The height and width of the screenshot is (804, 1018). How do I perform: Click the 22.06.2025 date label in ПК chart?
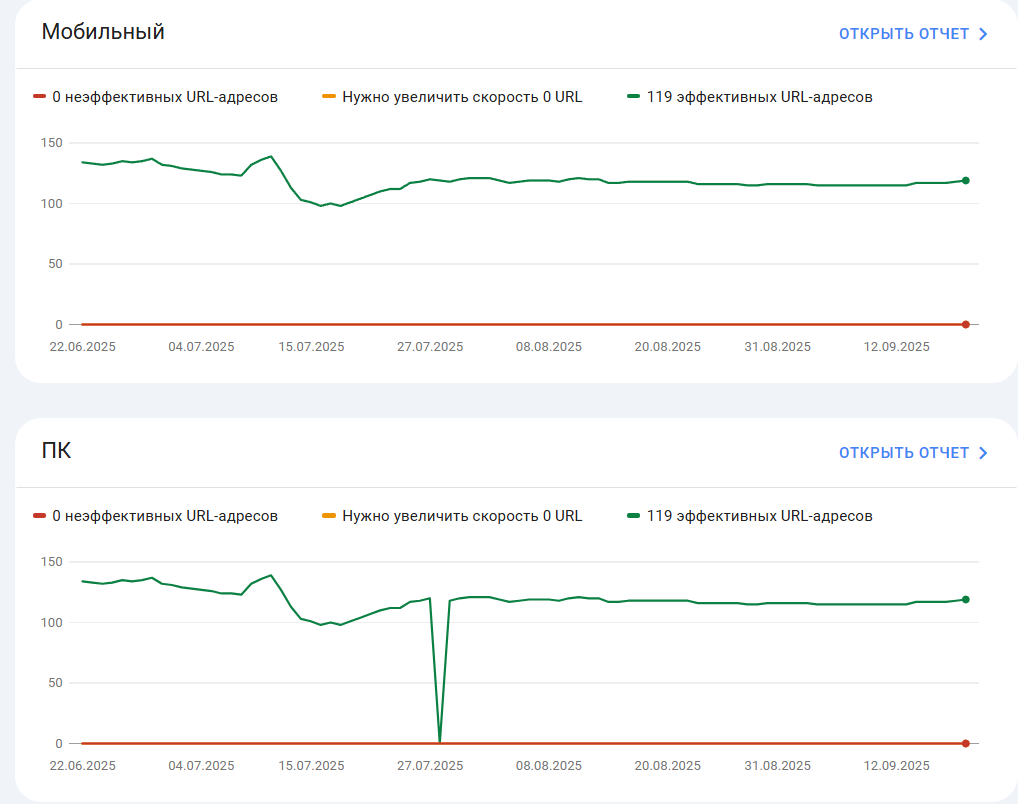(x=82, y=766)
